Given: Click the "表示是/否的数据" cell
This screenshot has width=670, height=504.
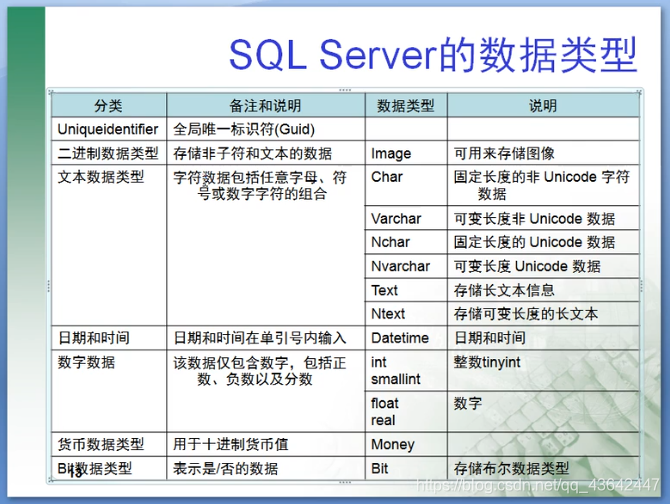Looking at the screenshot, I should tap(266, 468).
